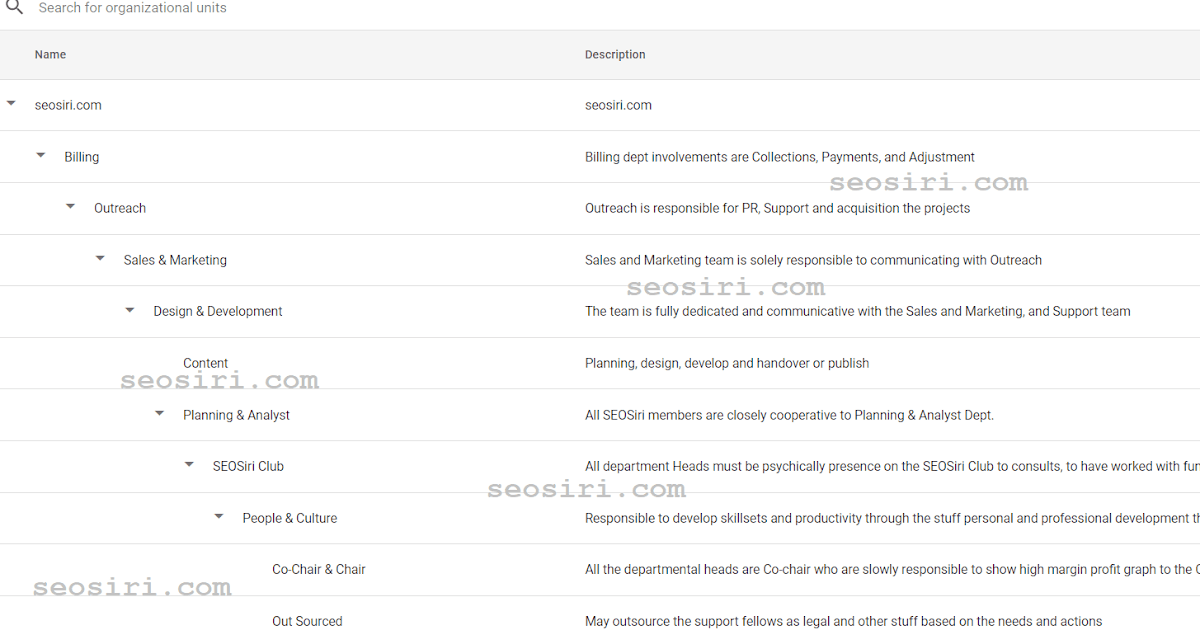Select the Billing organizational unit name
The height and width of the screenshot is (630, 1200).
pos(81,156)
